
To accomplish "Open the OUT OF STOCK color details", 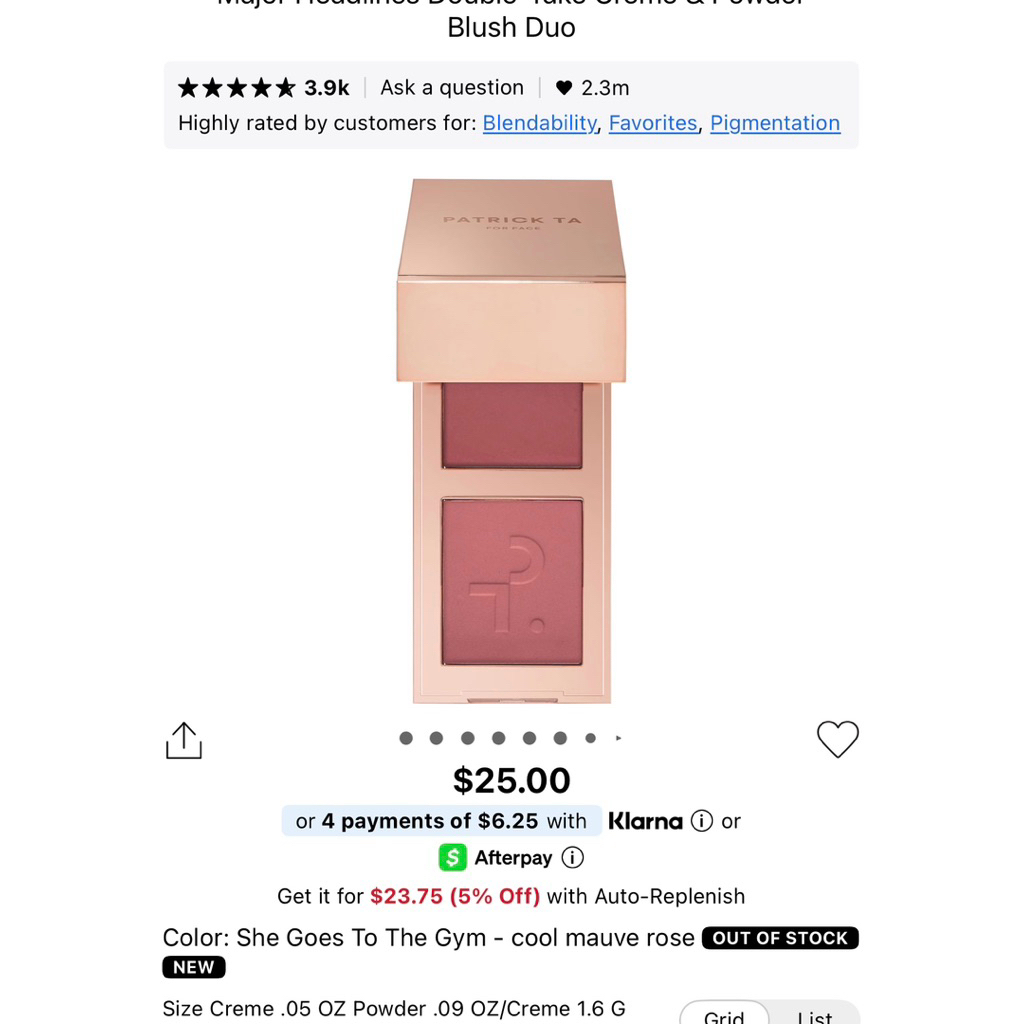I will (780, 938).
